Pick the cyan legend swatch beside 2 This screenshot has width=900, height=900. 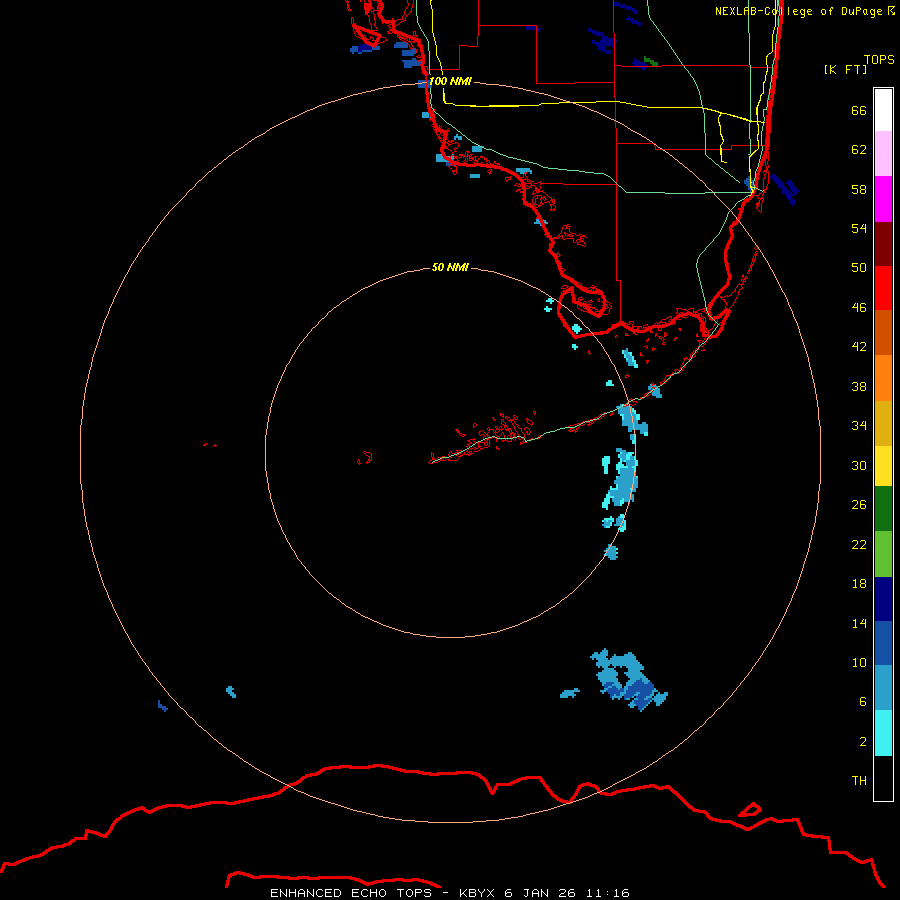(883, 734)
